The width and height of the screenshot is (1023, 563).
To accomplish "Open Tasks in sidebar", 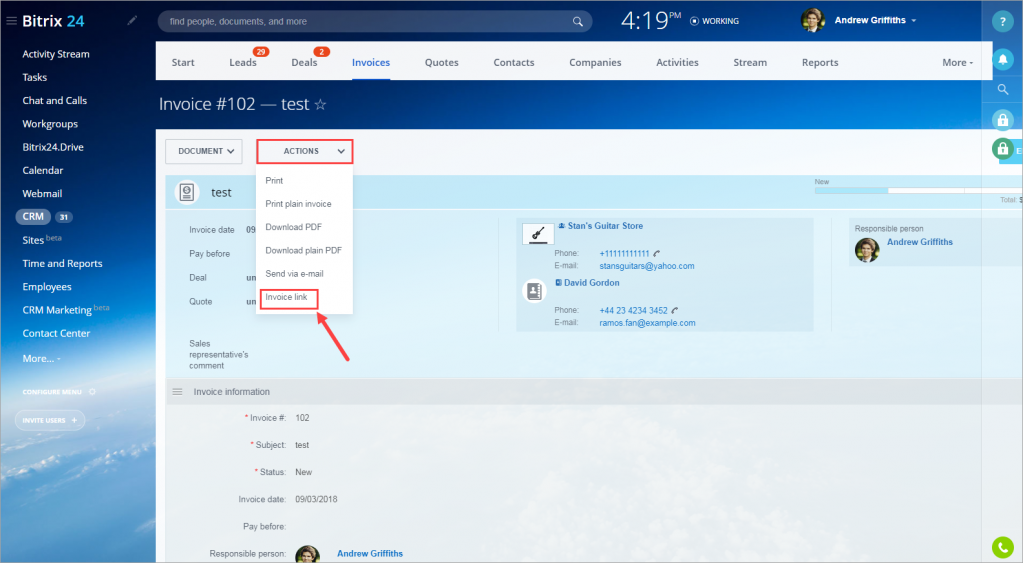I will tap(35, 78).
